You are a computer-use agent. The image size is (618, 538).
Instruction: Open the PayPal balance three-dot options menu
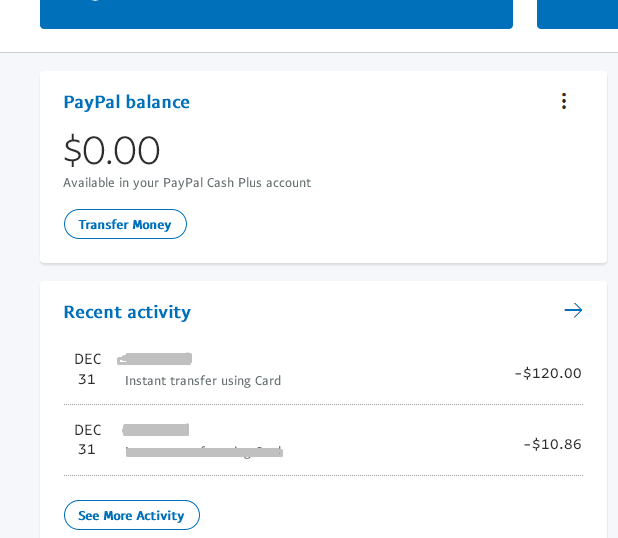pyautogui.click(x=564, y=101)
